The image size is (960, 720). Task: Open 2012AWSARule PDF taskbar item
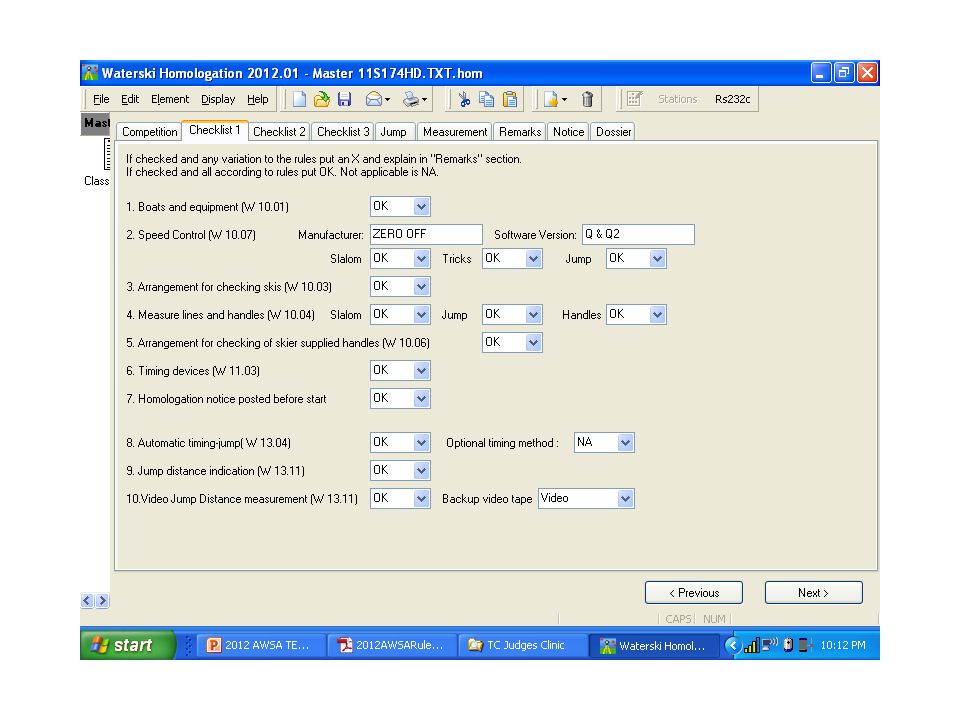tap(391, 645)
